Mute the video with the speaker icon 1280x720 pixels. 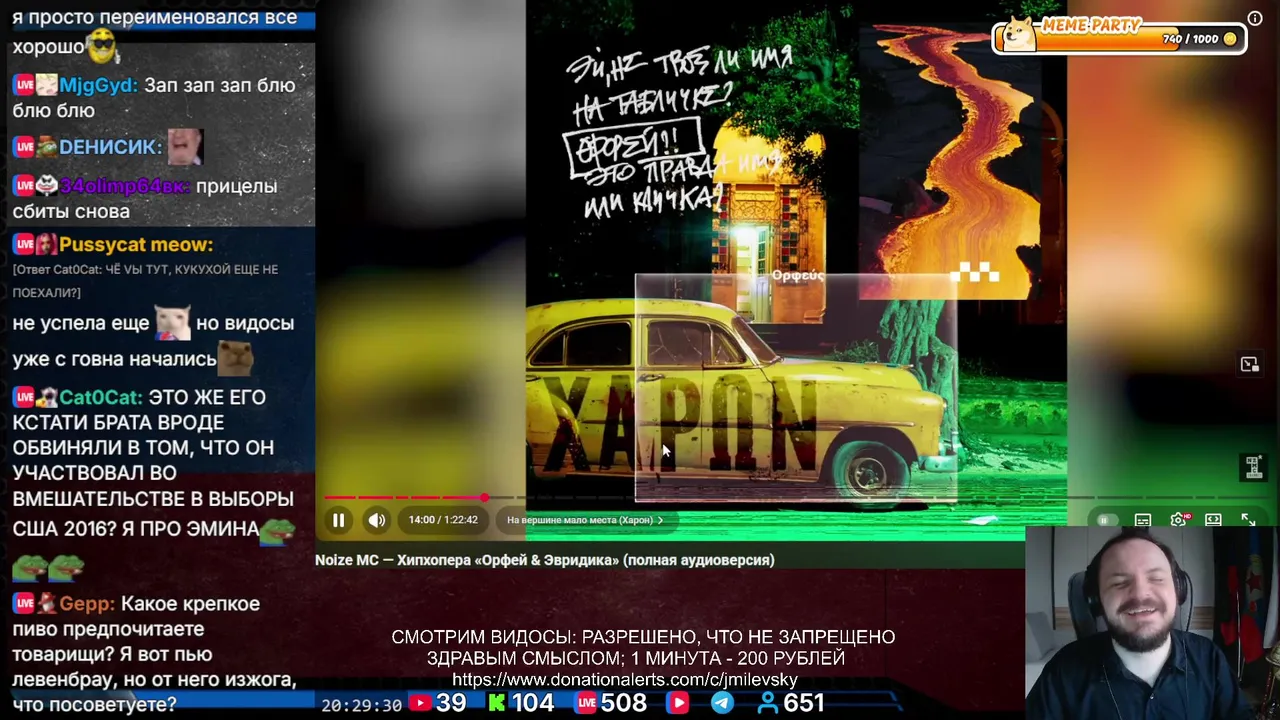[x=376, y=520]
